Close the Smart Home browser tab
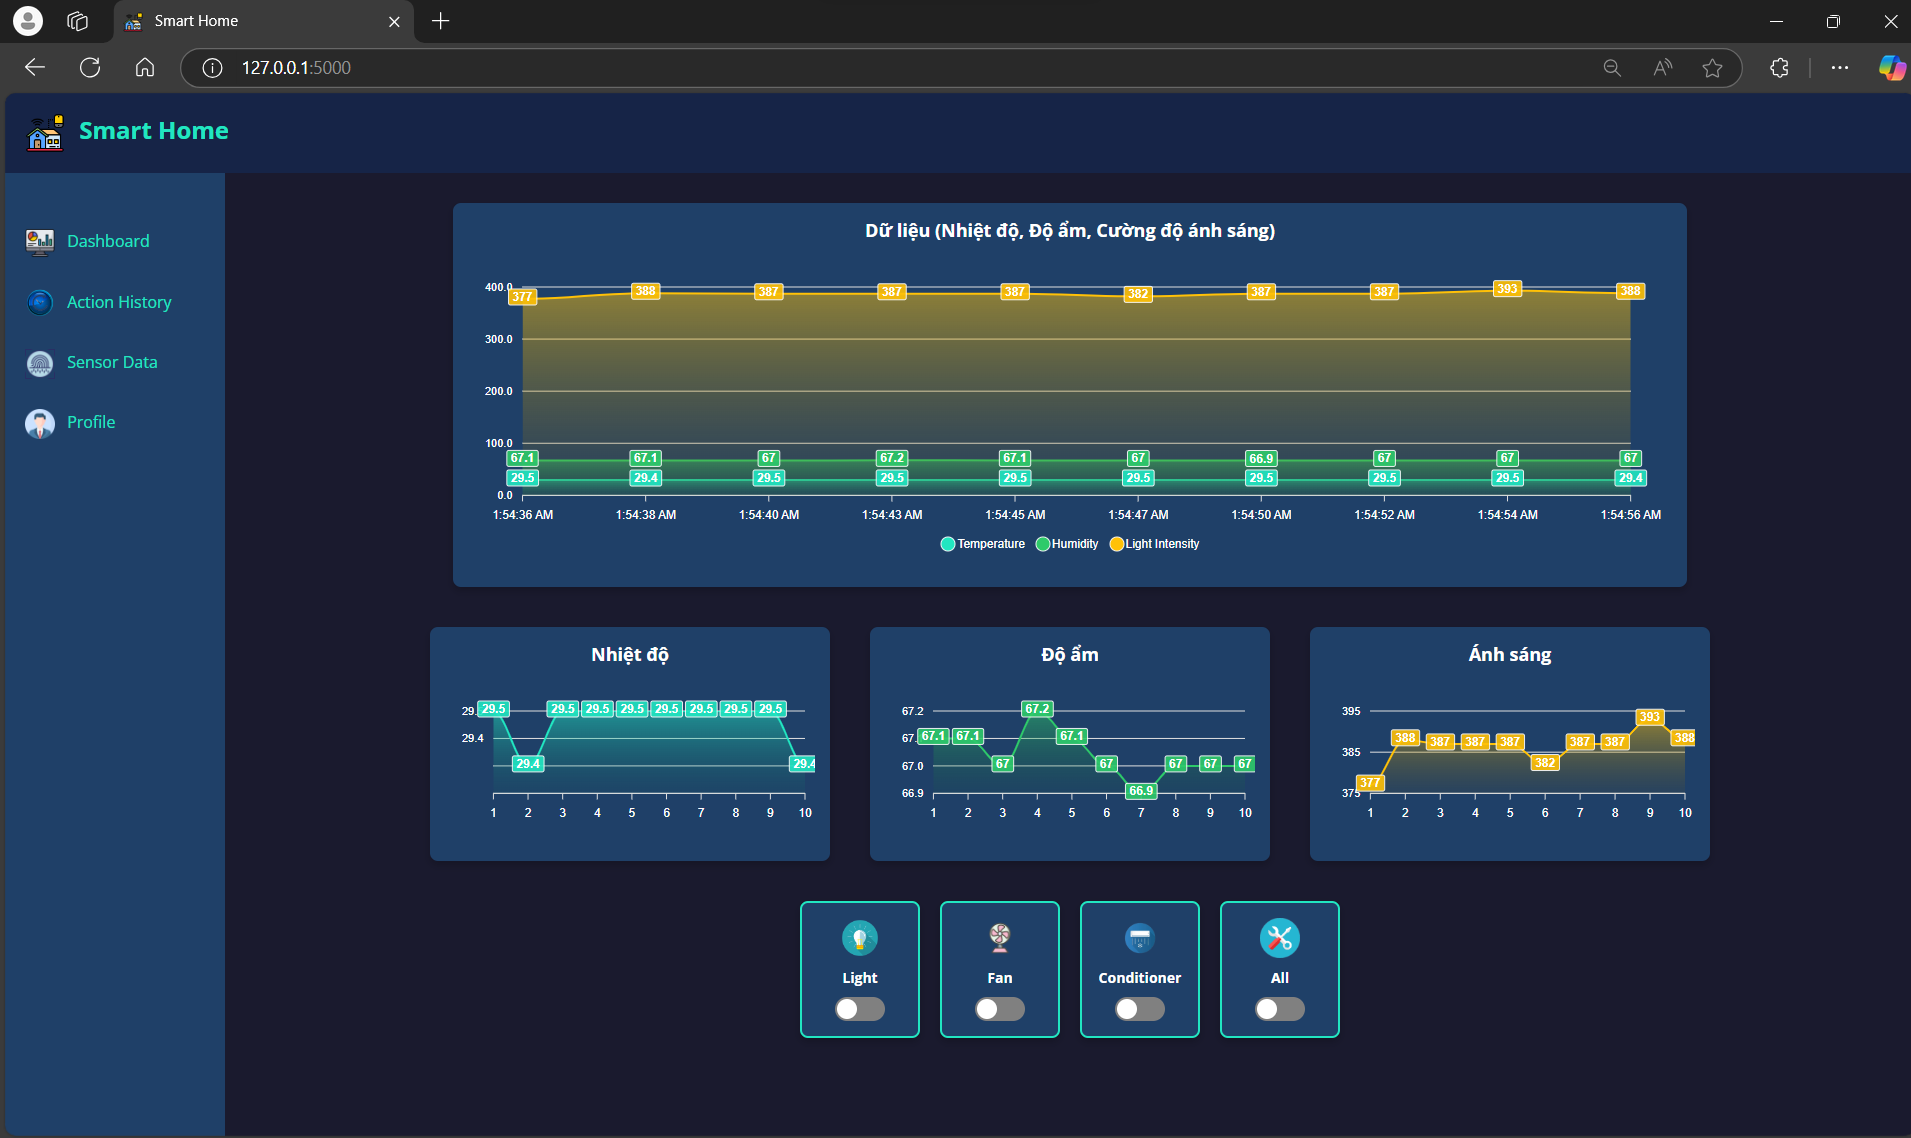 (x=394, y=21)
